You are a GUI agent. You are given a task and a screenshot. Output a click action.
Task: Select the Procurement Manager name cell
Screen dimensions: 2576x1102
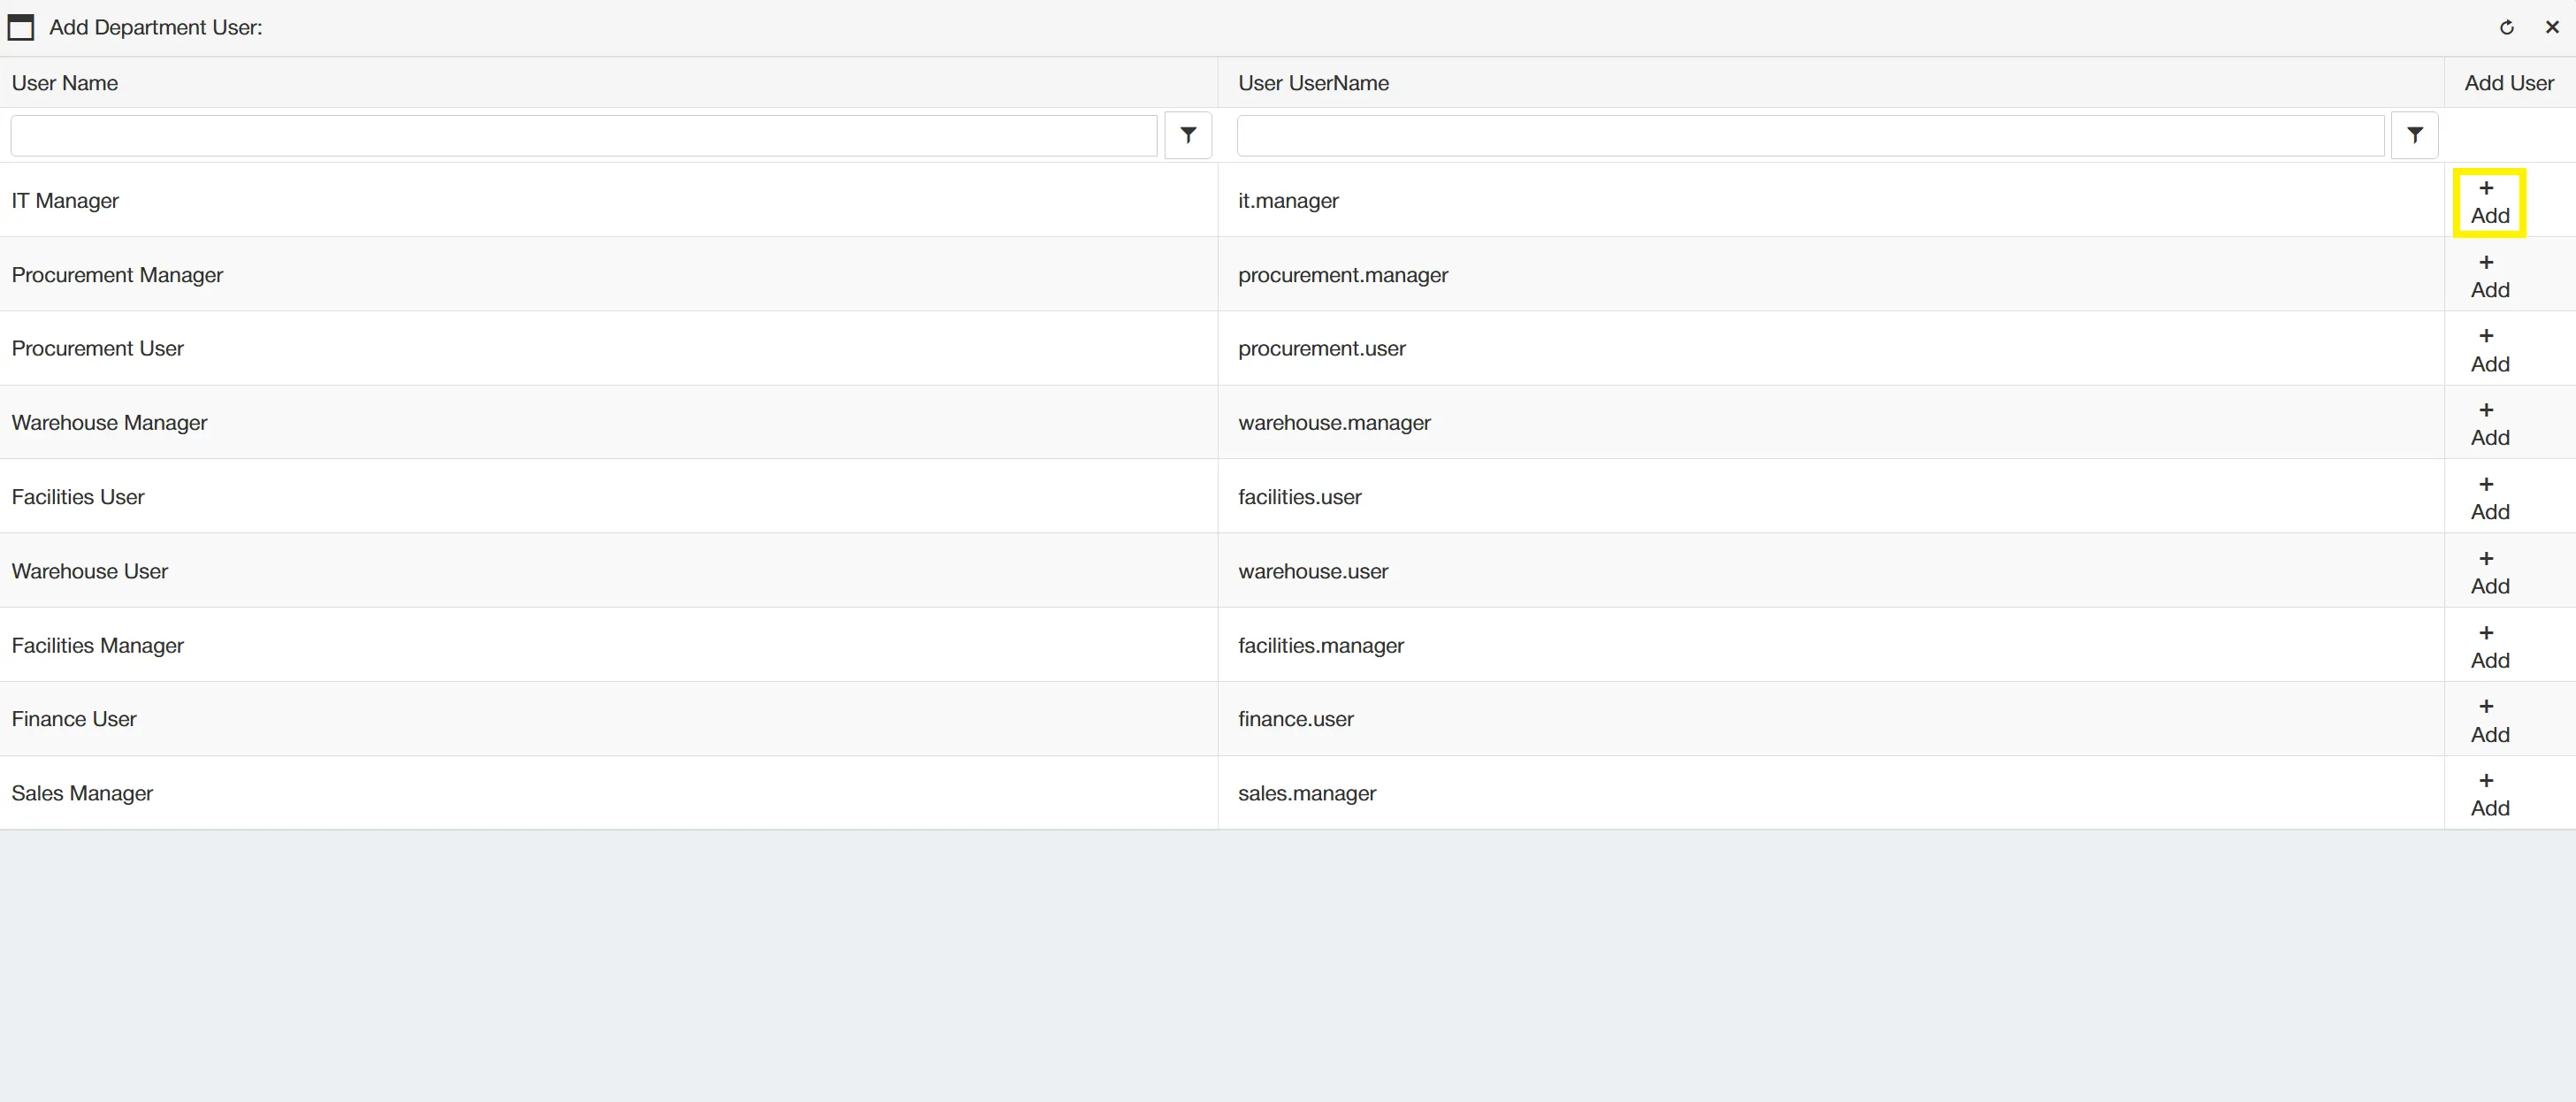[608, 274]
